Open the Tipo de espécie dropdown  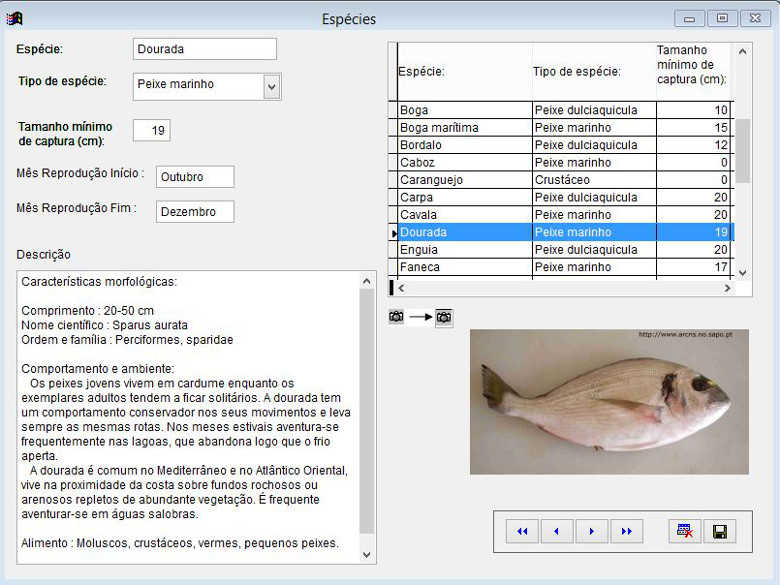272,87
